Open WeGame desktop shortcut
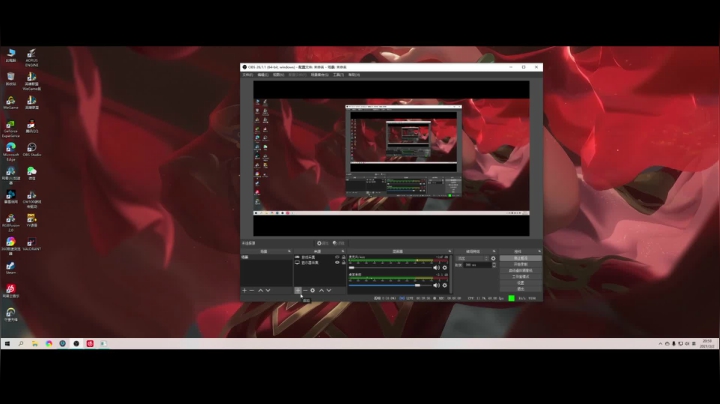The image size is (720, 404). [x=11, y=102]
